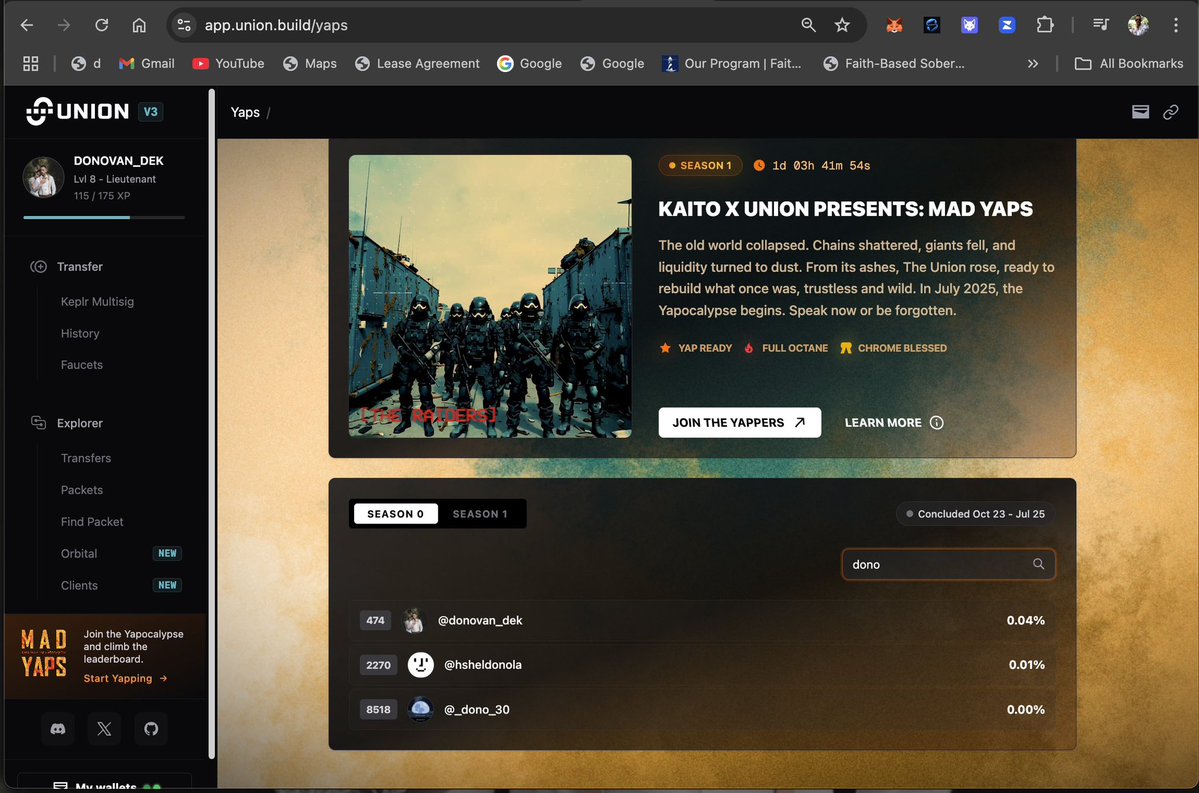Open the History page

[80, 333]
